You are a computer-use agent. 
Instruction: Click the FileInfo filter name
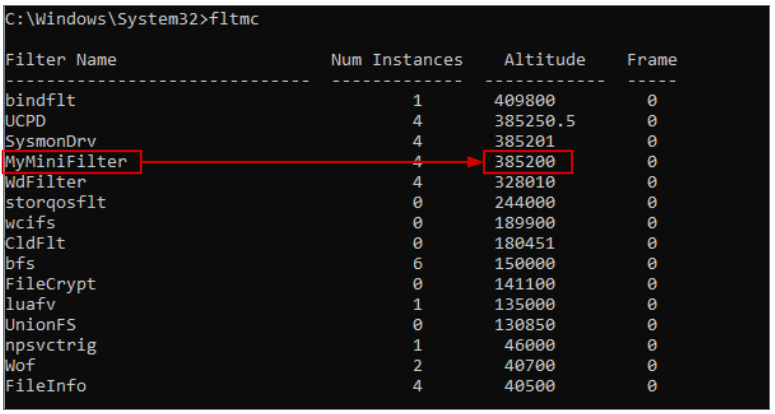tap(46, 386)
